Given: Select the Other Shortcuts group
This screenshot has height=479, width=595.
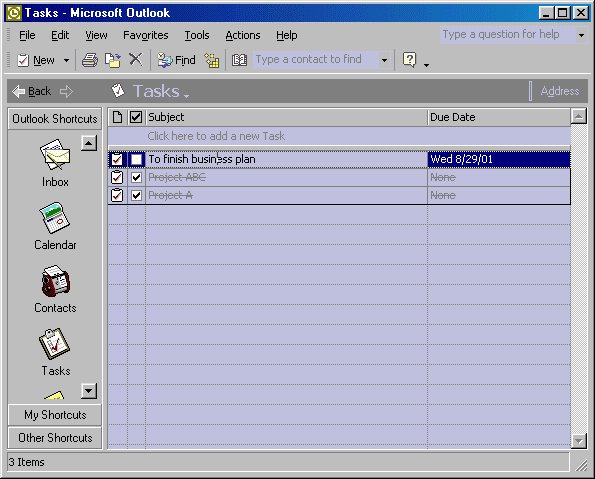Looking at the screenshot, I should point(55,438).
